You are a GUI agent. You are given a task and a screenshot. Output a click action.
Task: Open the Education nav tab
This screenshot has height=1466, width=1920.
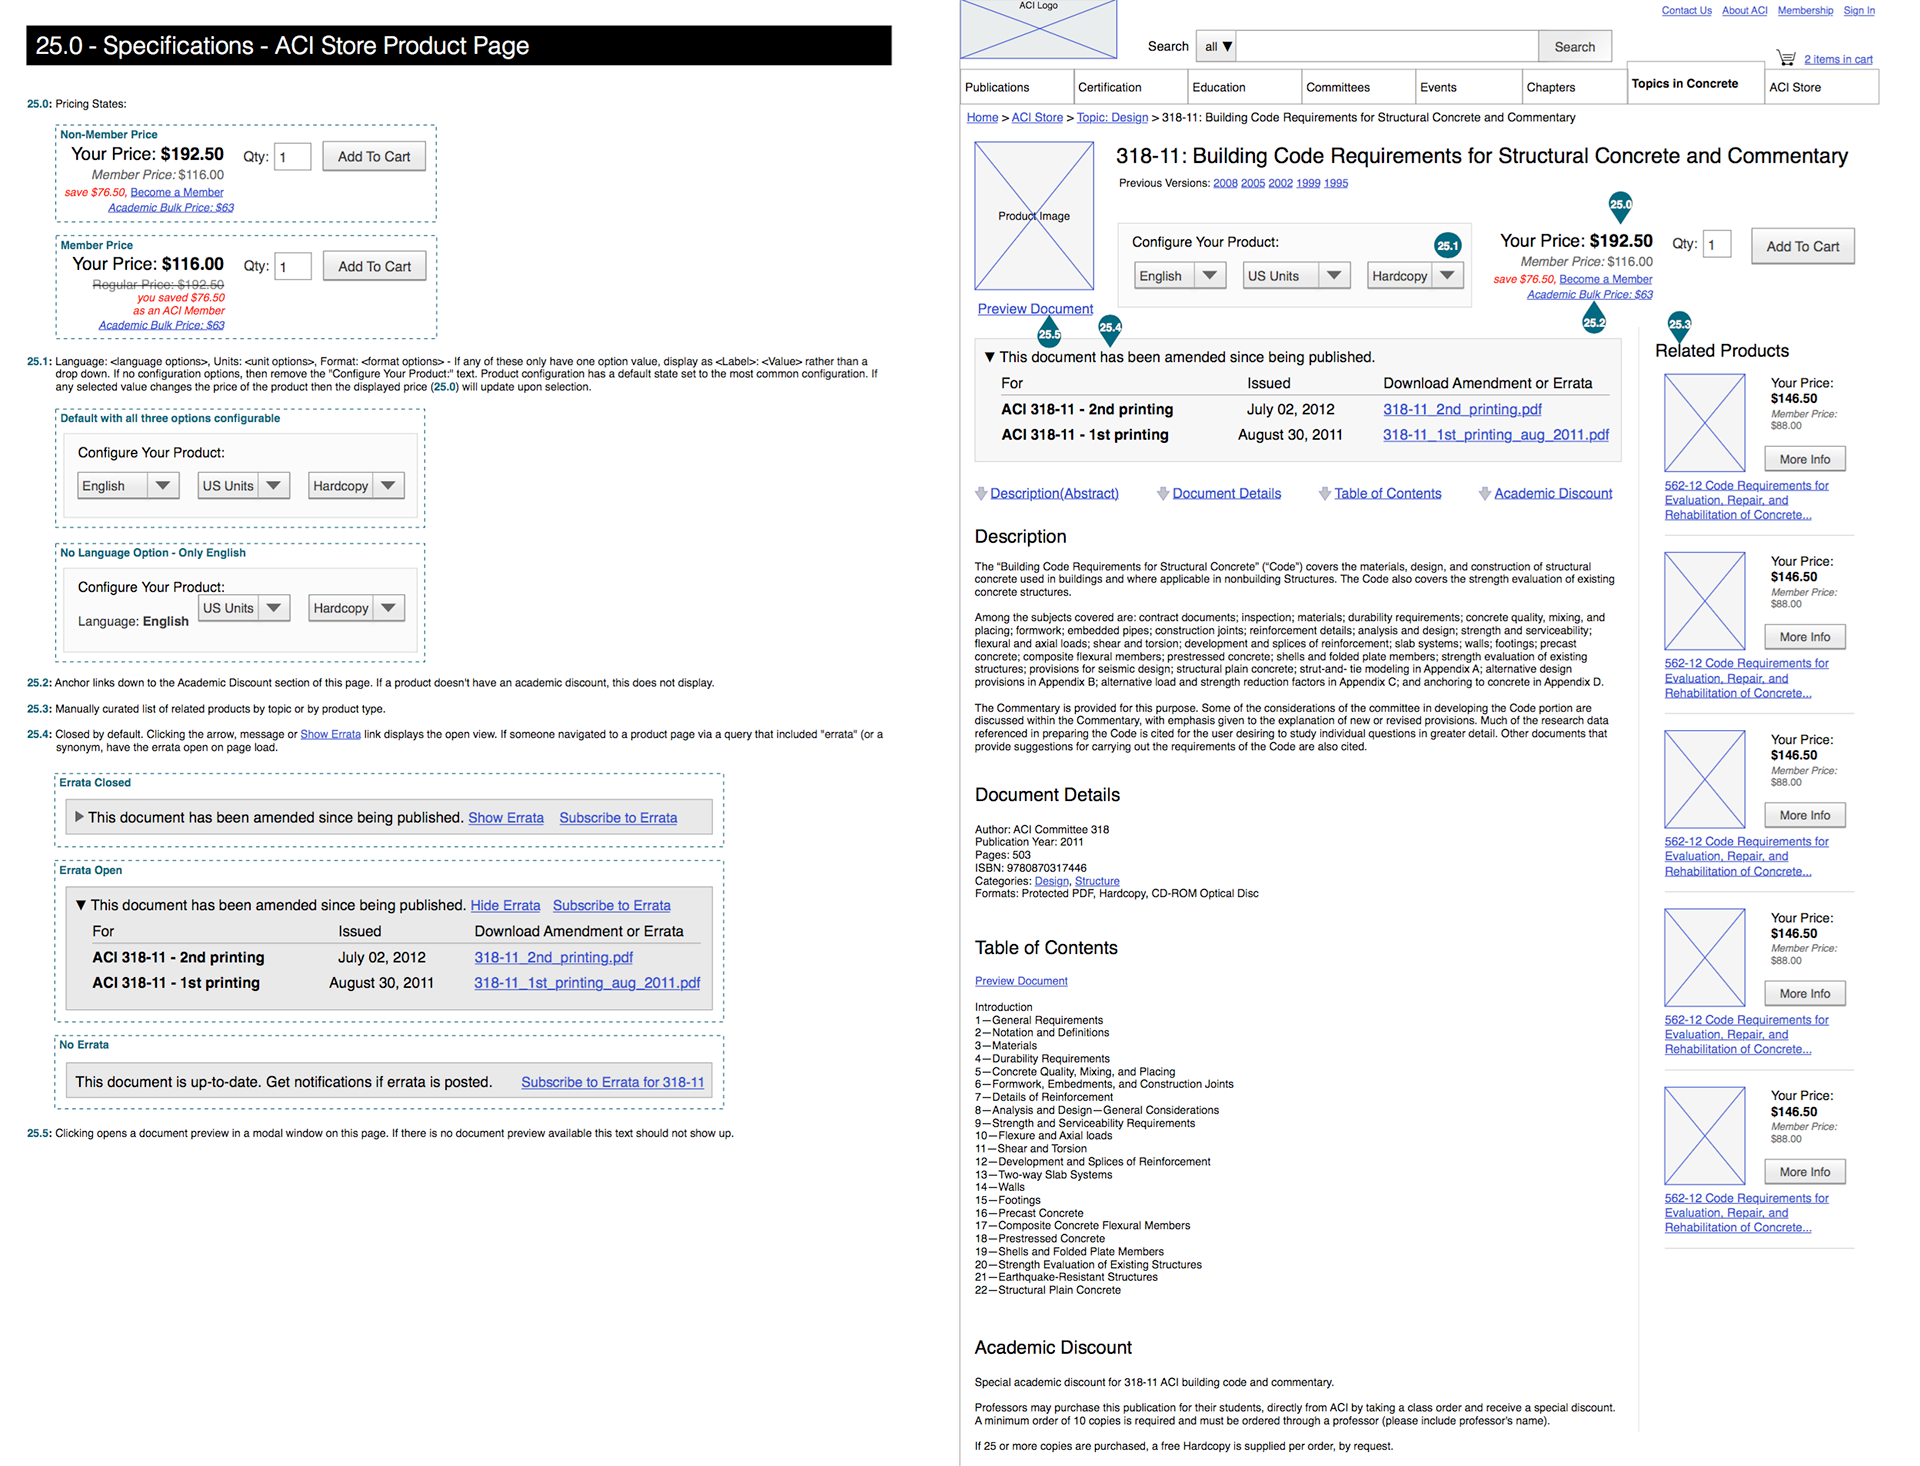point(1245,87)
